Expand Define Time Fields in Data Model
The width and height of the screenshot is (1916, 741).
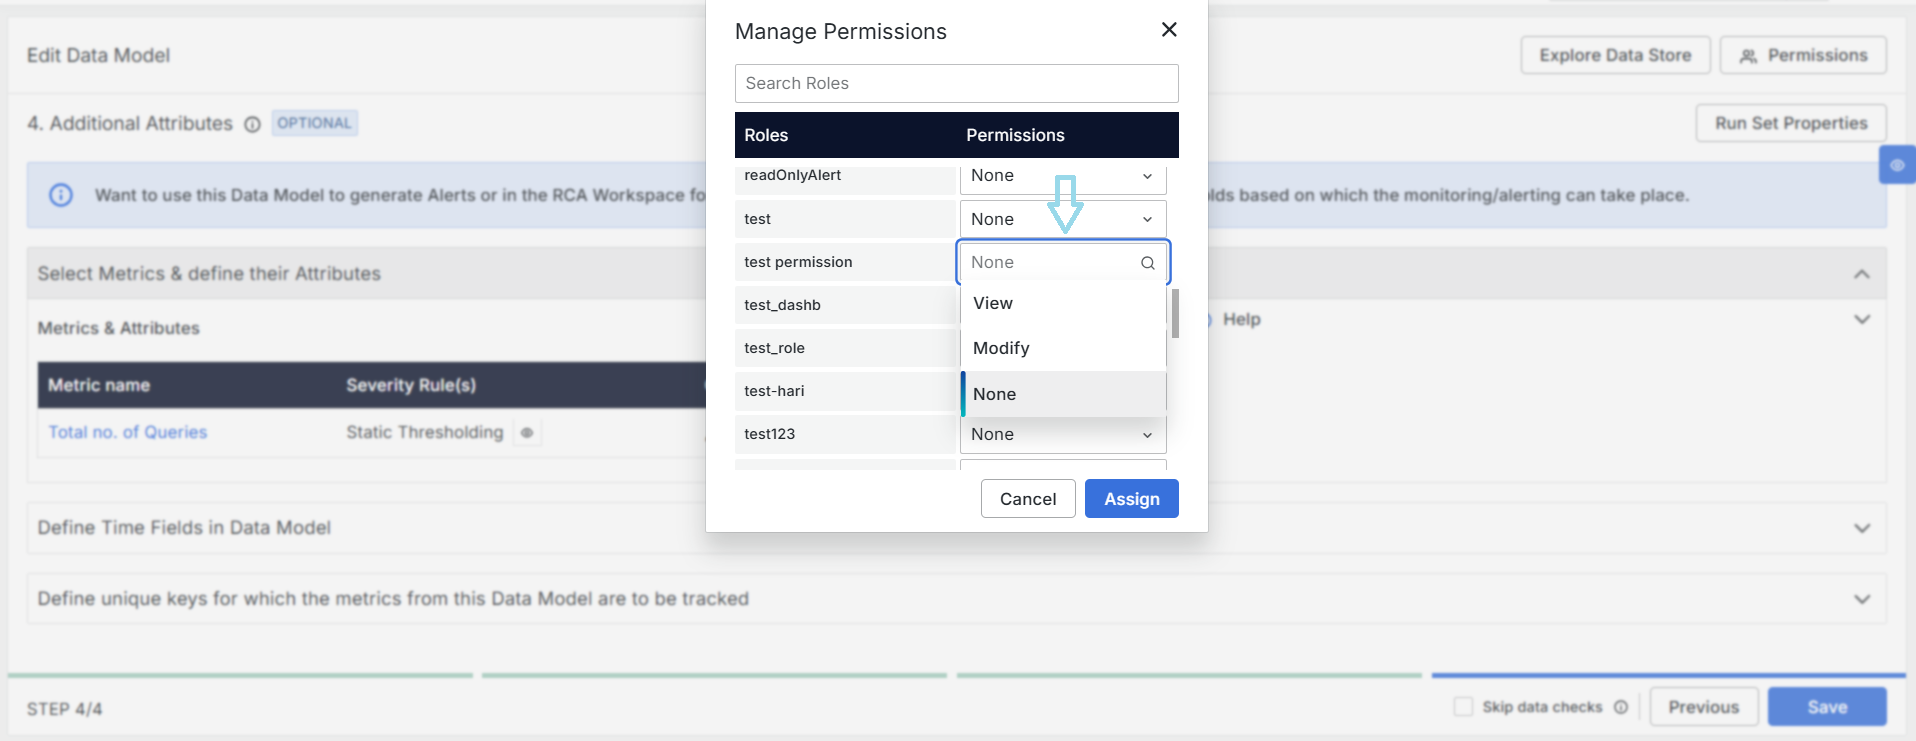[1861, 528]
